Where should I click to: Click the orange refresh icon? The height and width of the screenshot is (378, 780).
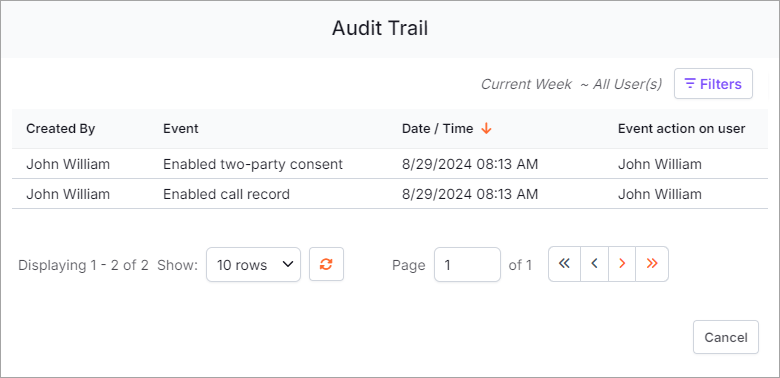click(326, 264)
